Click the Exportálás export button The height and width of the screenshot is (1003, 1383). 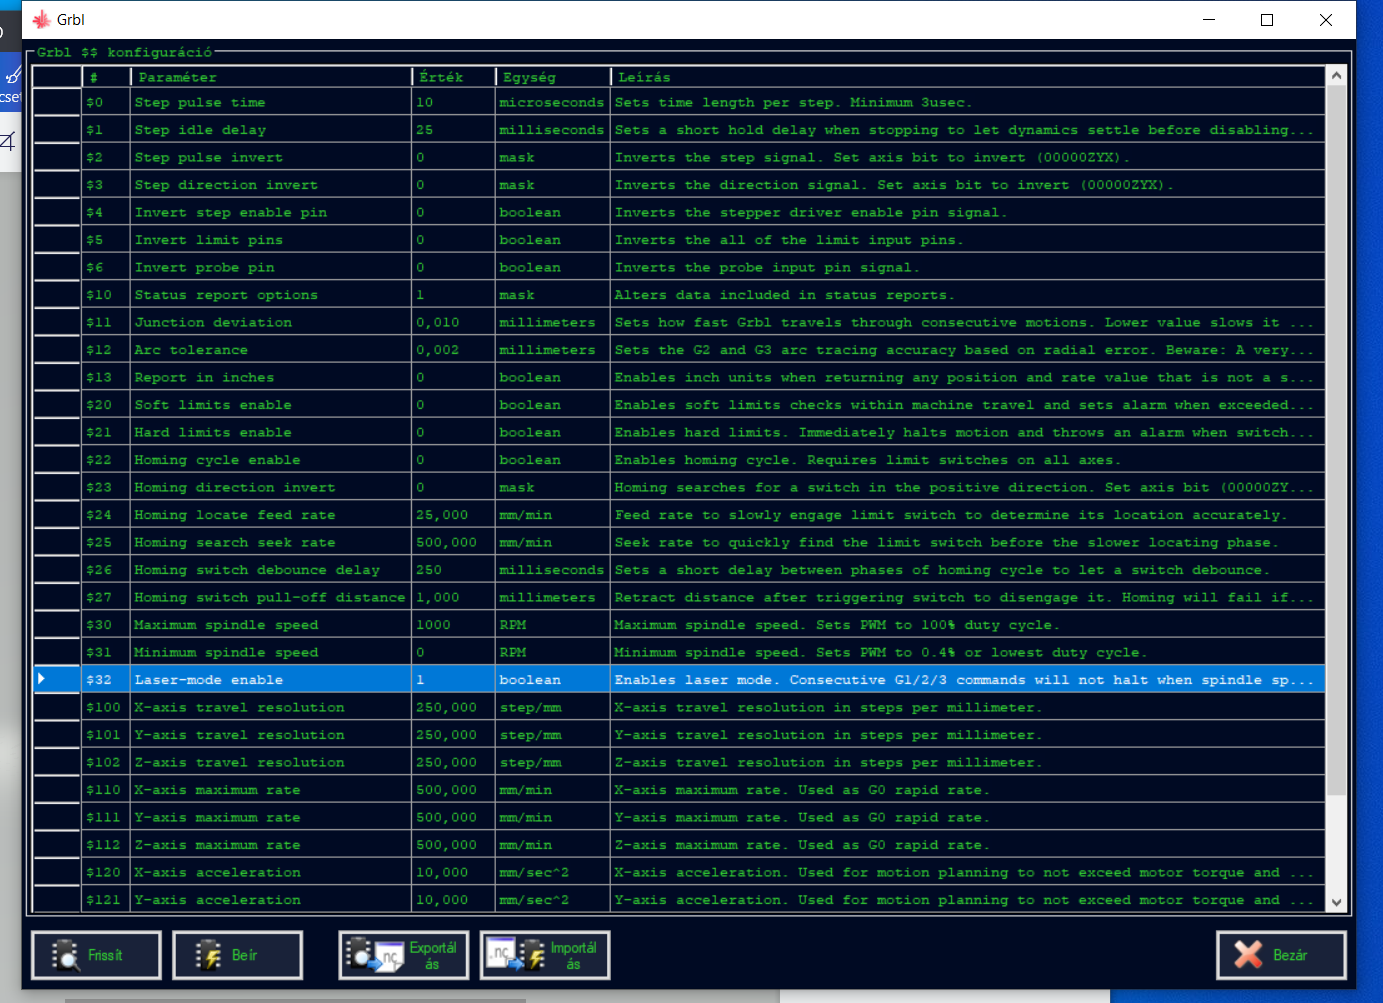tap(404, 955)
